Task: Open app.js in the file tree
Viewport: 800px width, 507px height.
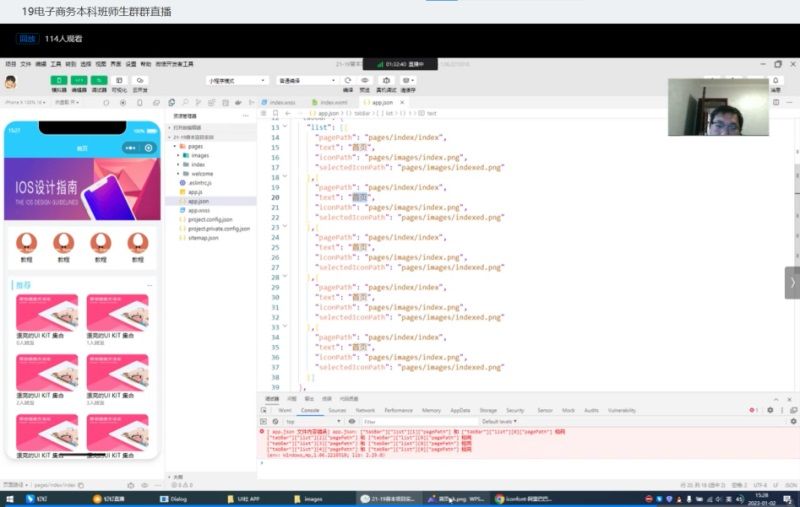Action: tap(195, 192)
